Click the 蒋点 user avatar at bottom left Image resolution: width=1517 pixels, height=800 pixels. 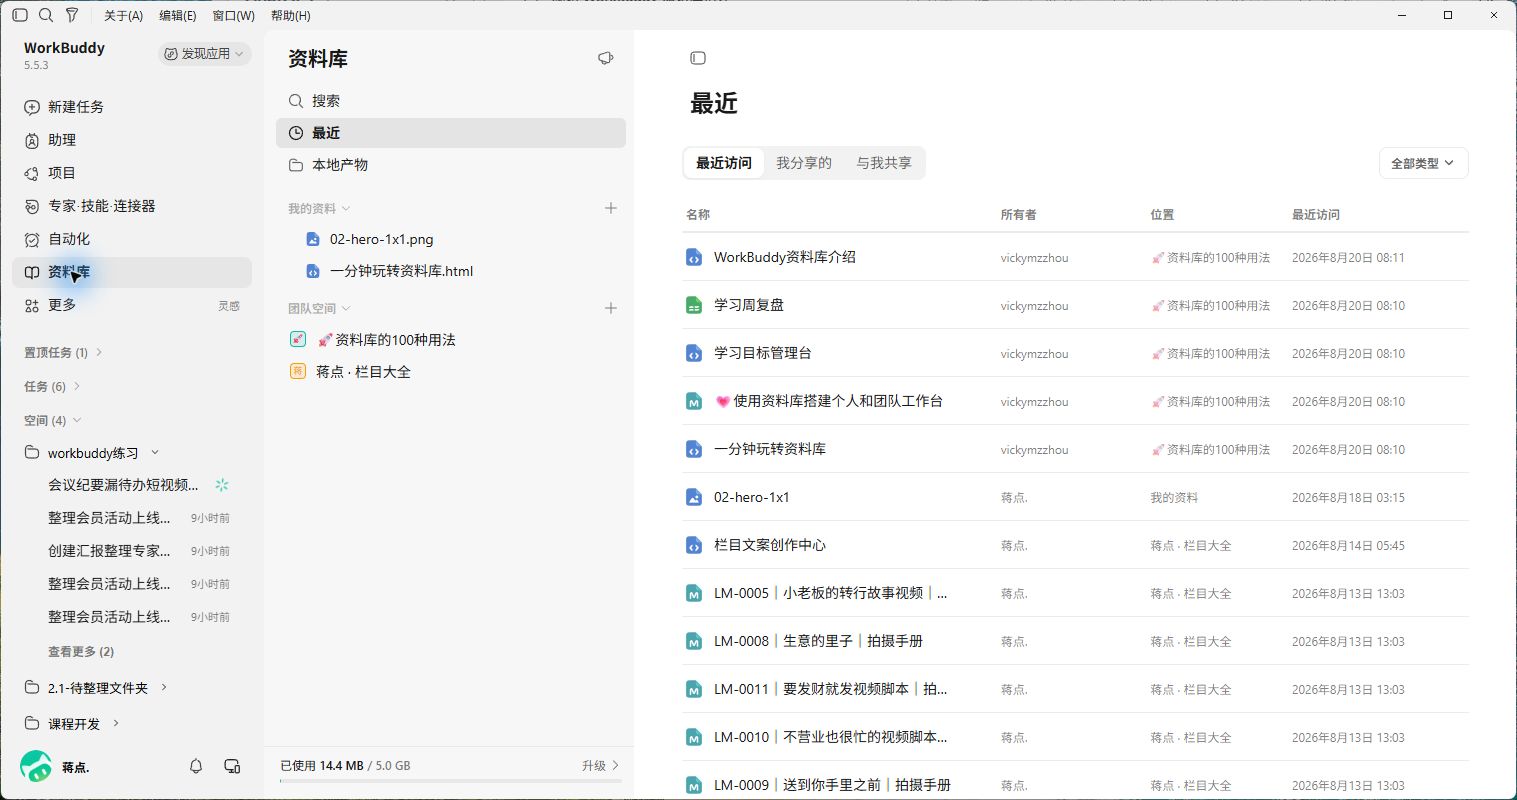(36, 767)
